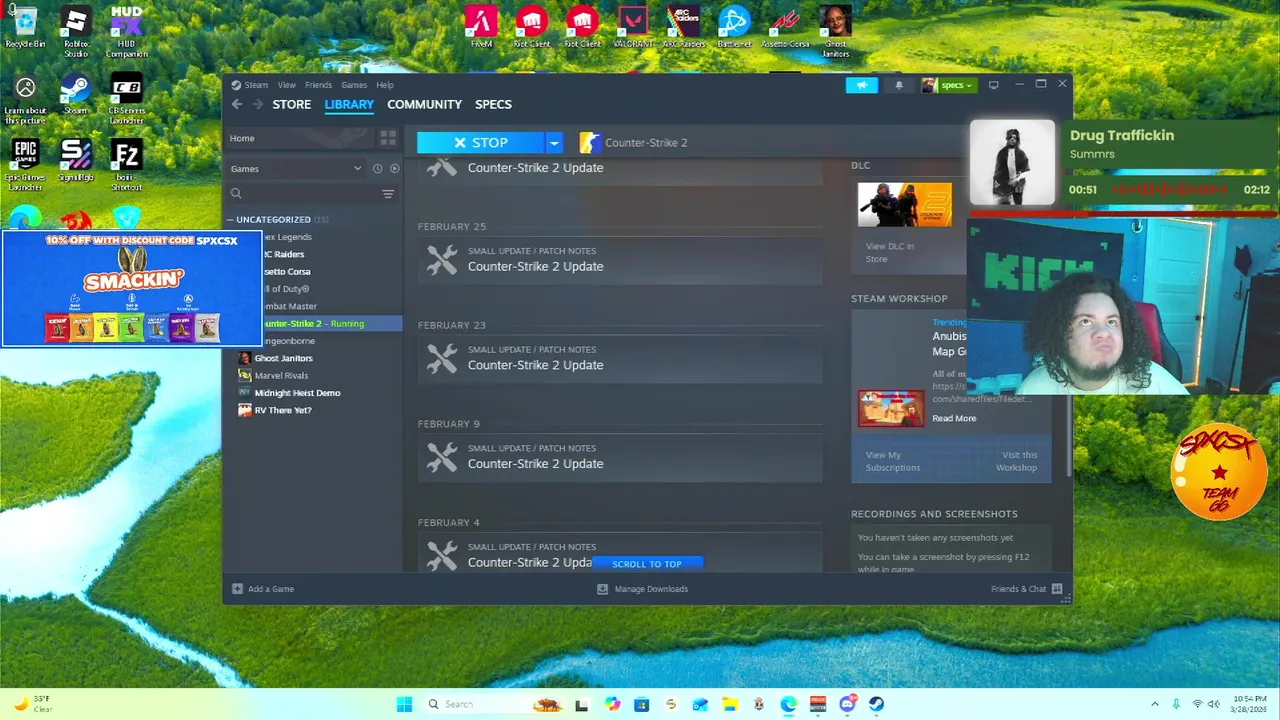Open February 23 Counter-Strike 2 Update
This screenshot has width=1280, height=720.
coord(620,358)
